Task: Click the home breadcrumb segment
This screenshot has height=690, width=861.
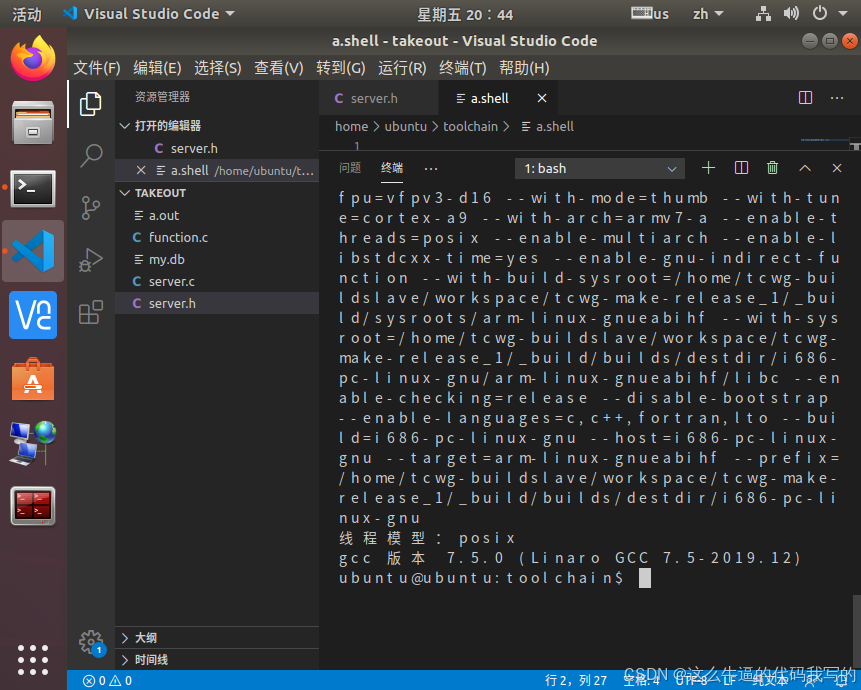Action: tap(351, 127)
